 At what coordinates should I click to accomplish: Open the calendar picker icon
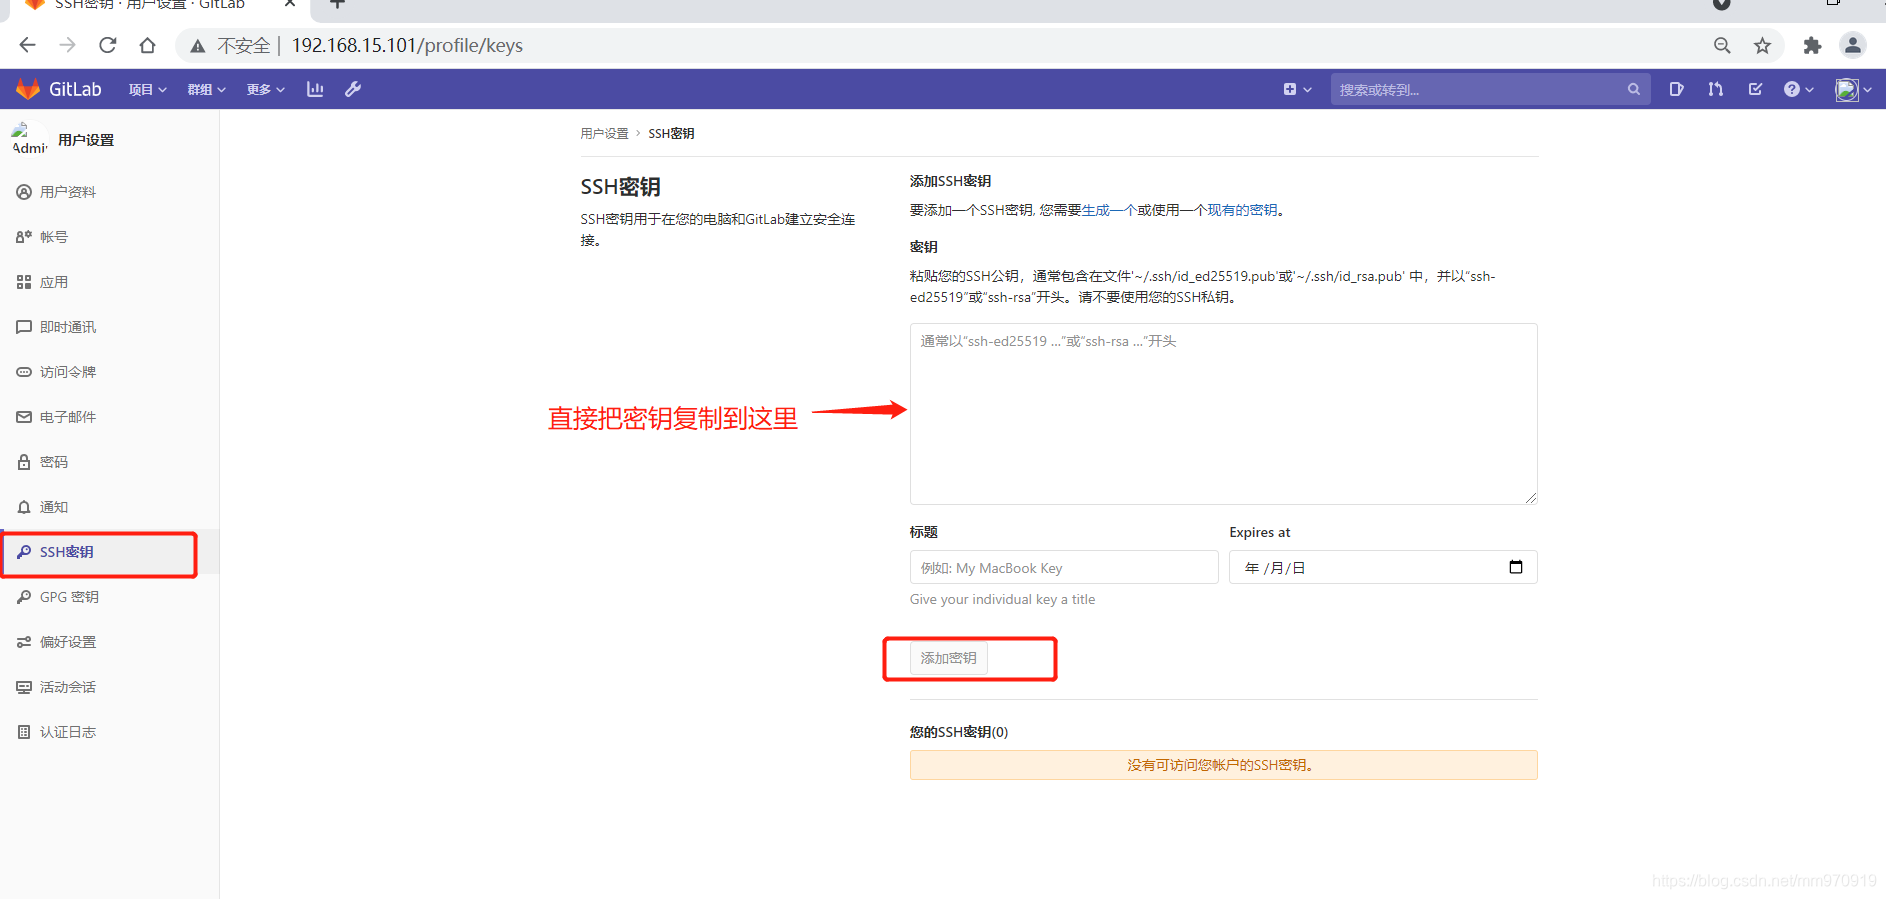(1516, 567)
